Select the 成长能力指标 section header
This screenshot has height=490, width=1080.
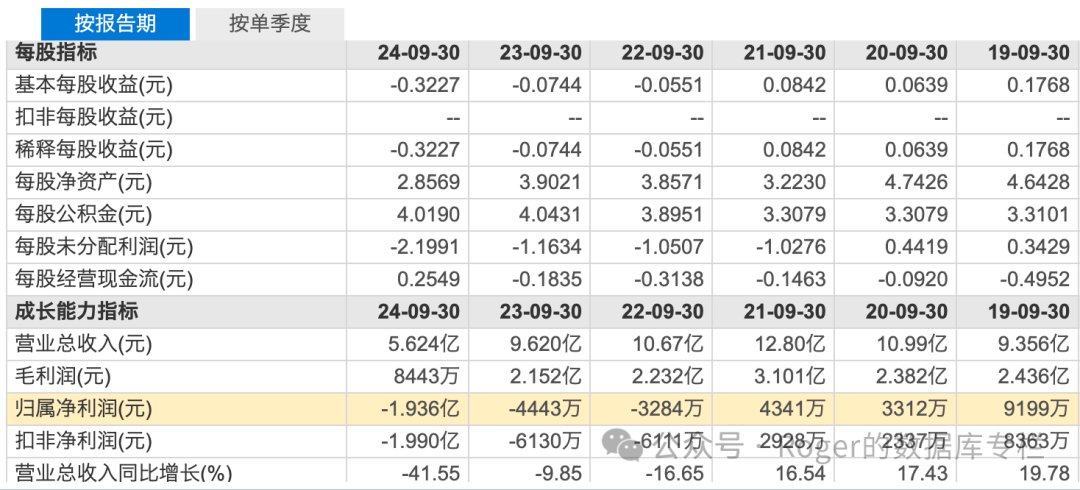[x=76, y=311]
